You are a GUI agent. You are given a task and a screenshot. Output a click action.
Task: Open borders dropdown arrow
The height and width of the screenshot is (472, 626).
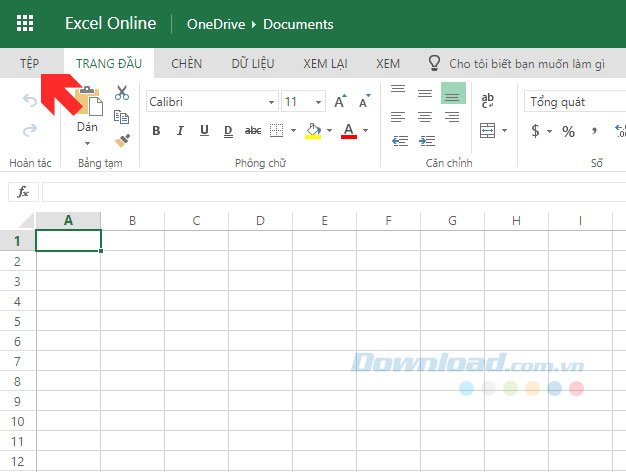click(x=293, y=130)
